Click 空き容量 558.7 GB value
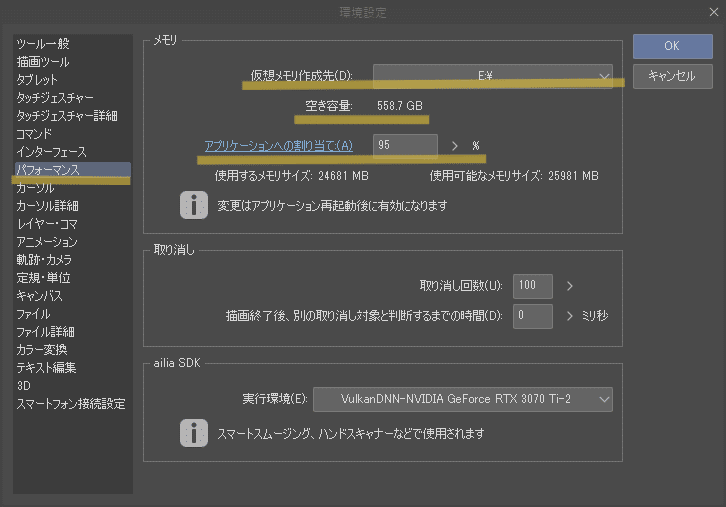 point(400,106)
